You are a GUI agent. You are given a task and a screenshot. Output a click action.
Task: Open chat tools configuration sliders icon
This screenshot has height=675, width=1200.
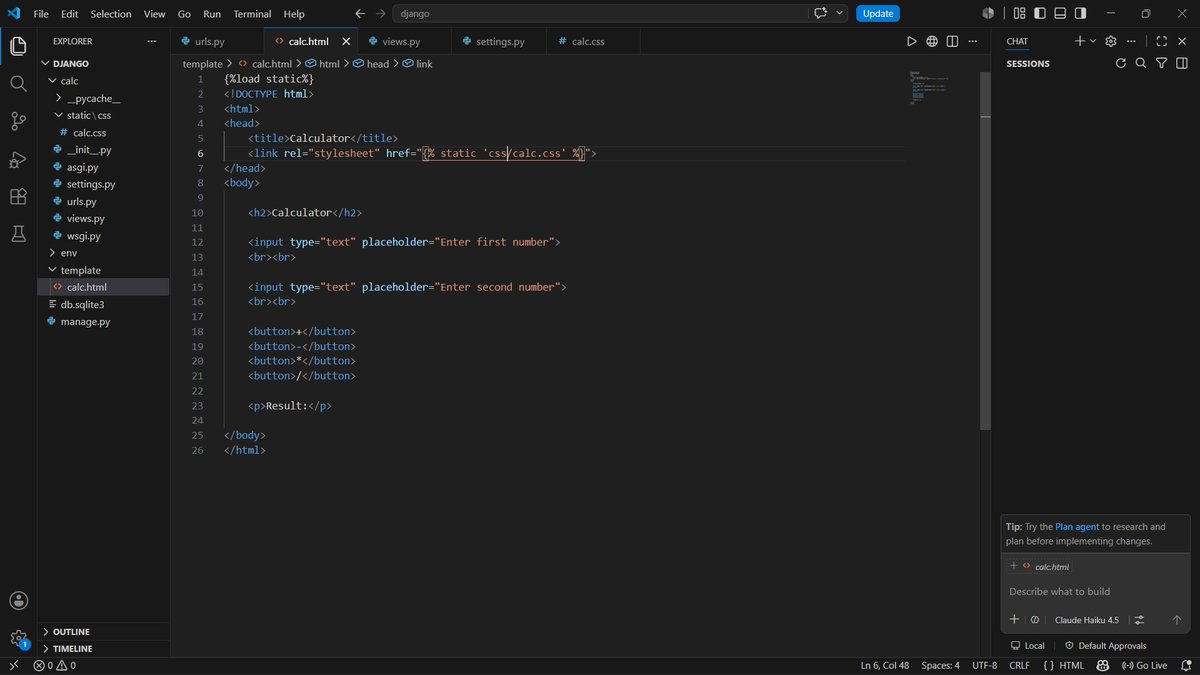tap(1139, 619)
